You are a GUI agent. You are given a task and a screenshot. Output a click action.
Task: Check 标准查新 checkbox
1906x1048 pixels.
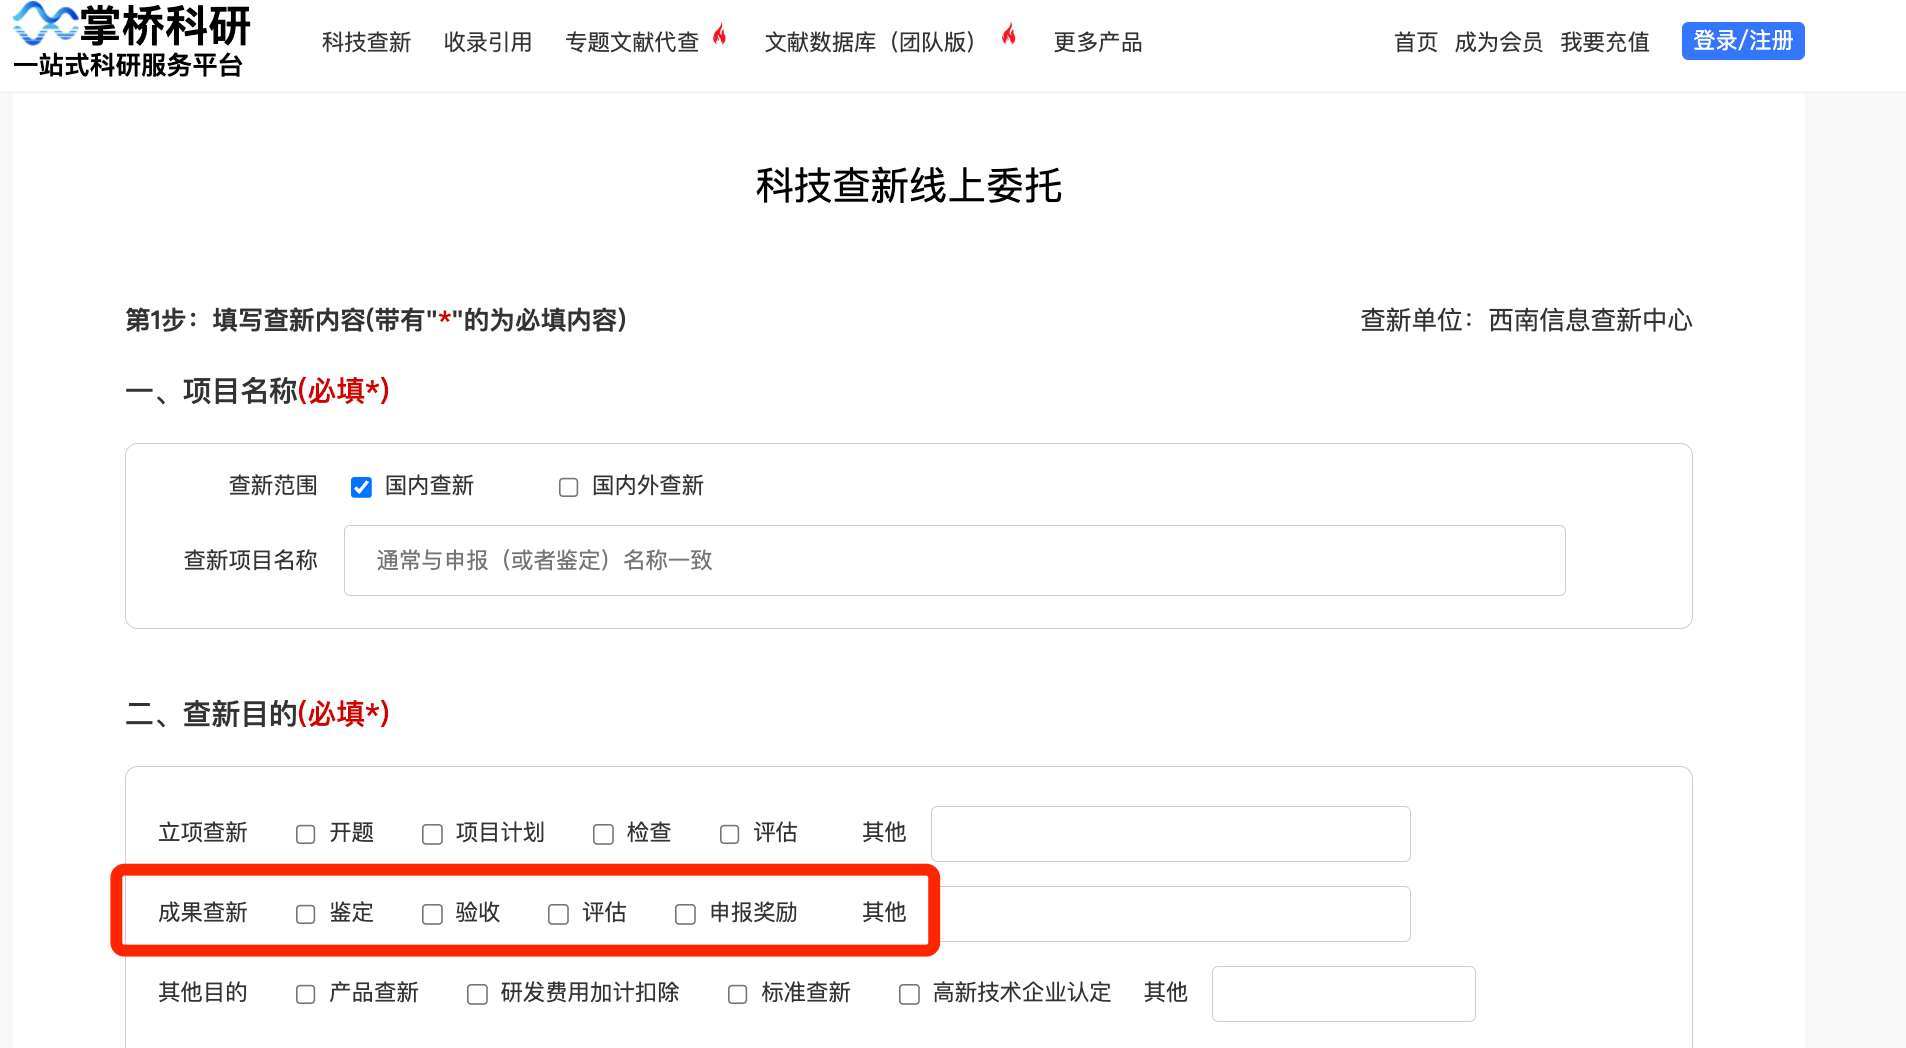(738, 994)
